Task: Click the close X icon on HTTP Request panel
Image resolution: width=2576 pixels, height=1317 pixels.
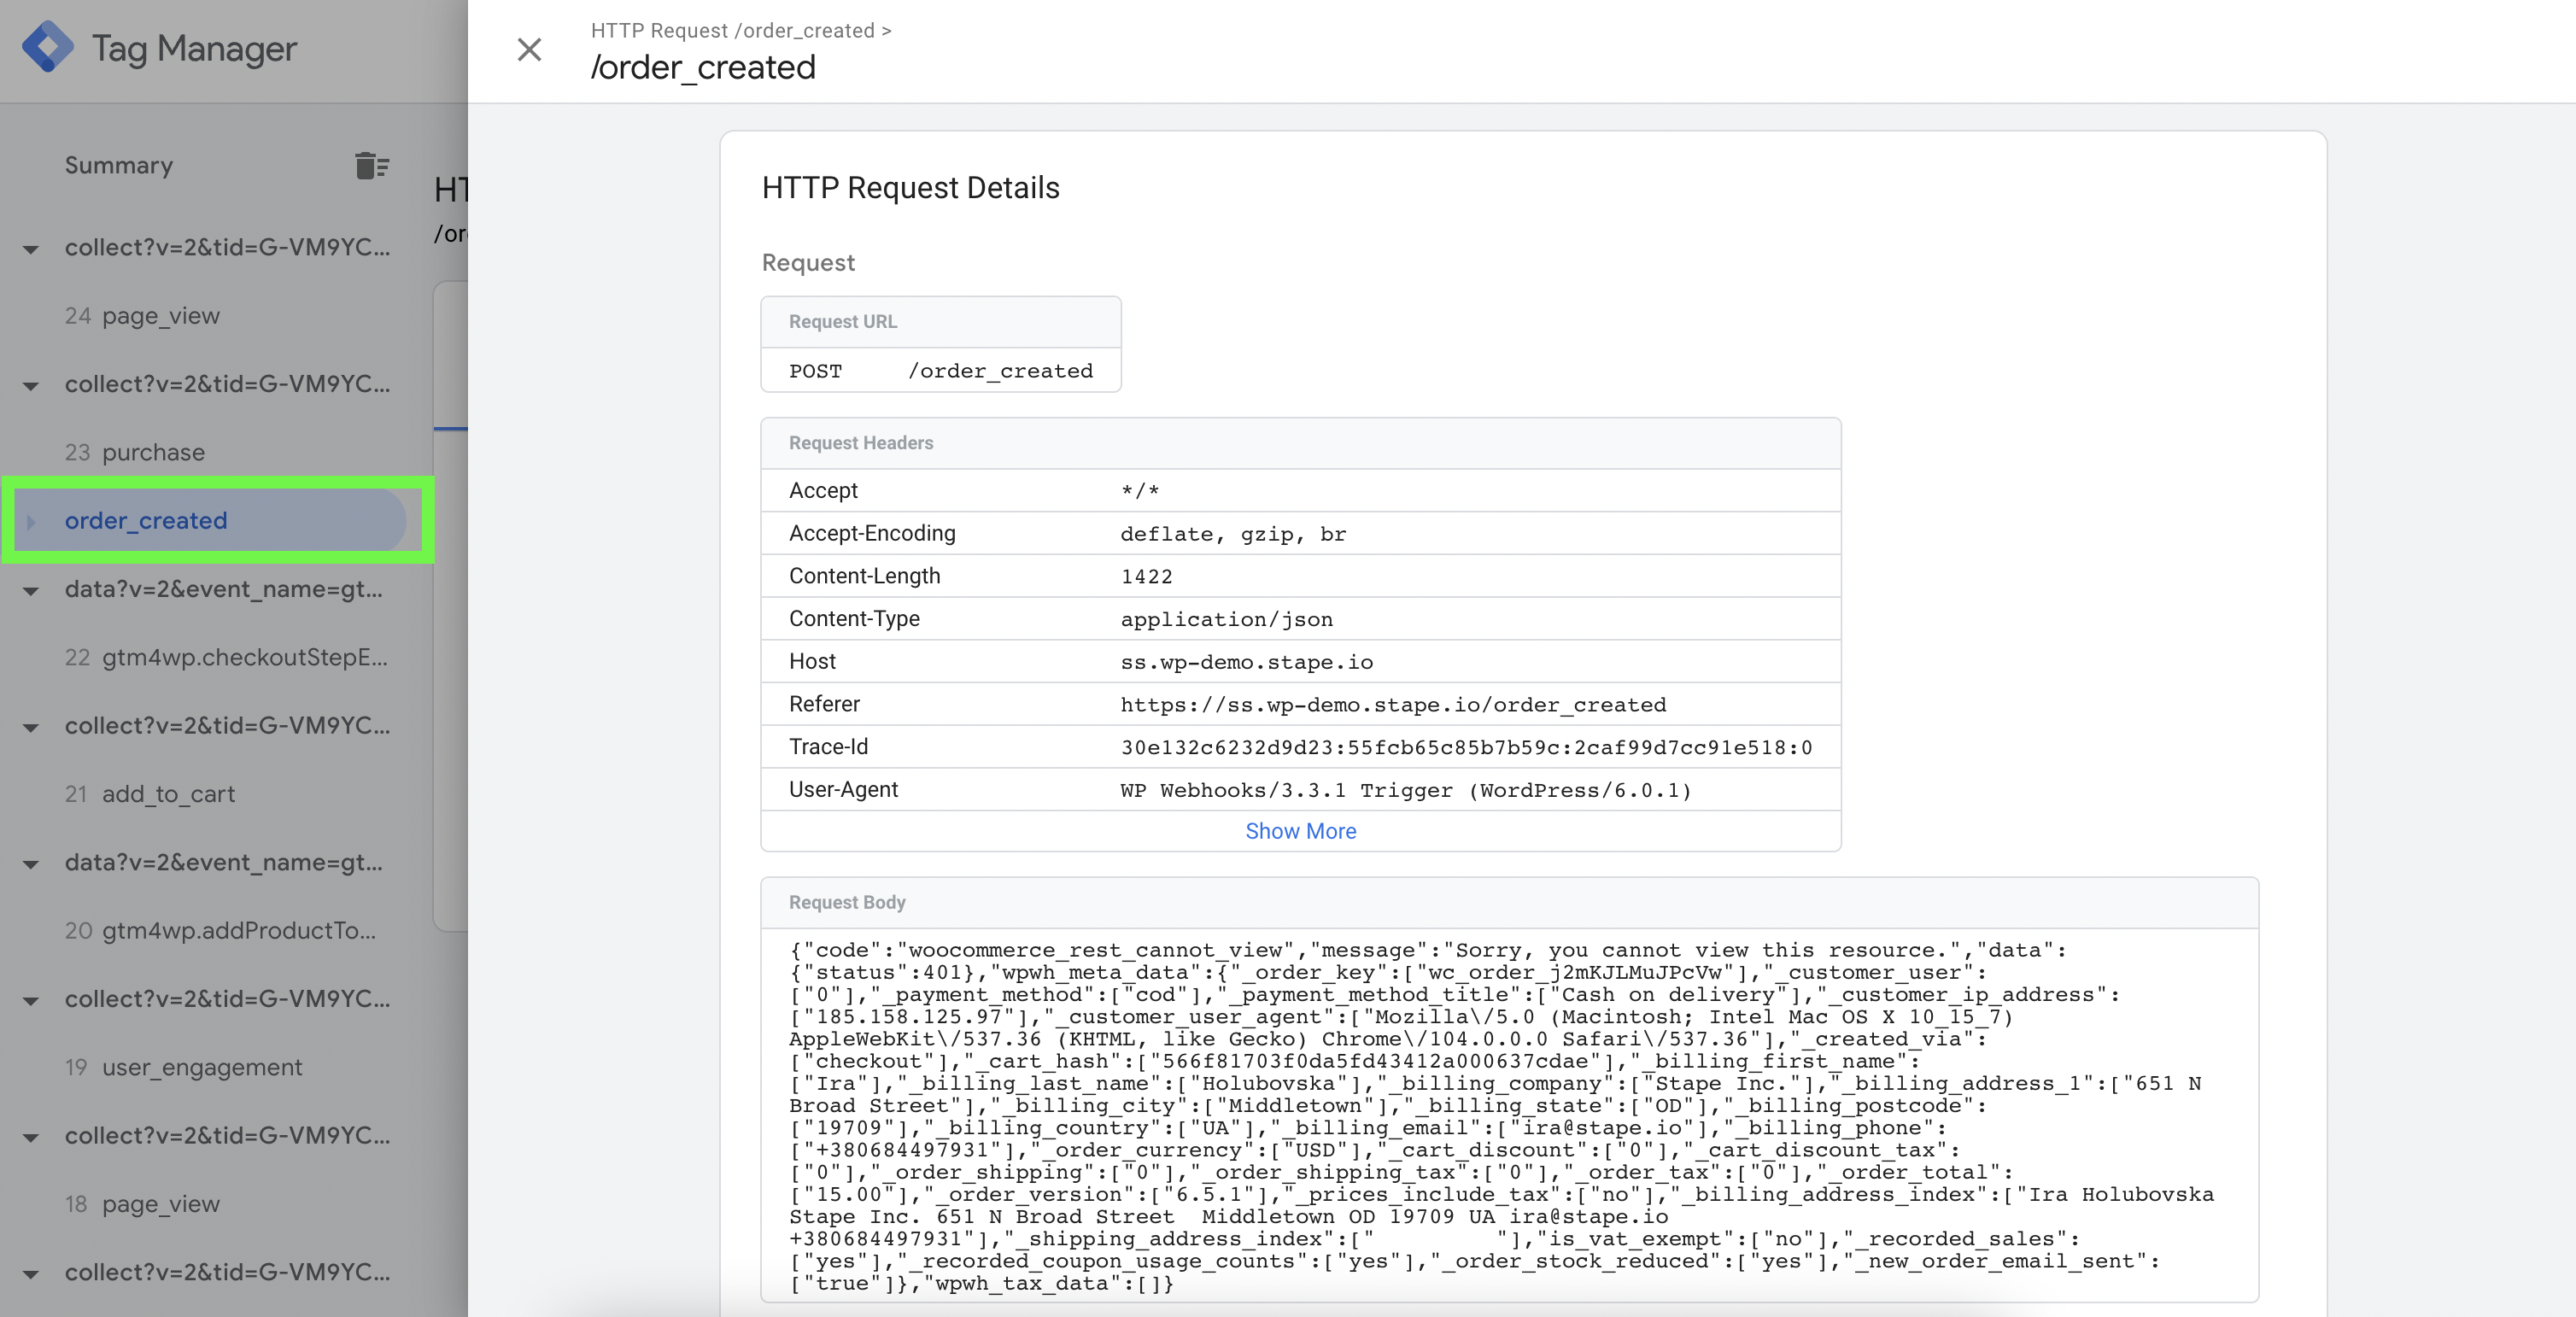Action: tap(529, 47)
